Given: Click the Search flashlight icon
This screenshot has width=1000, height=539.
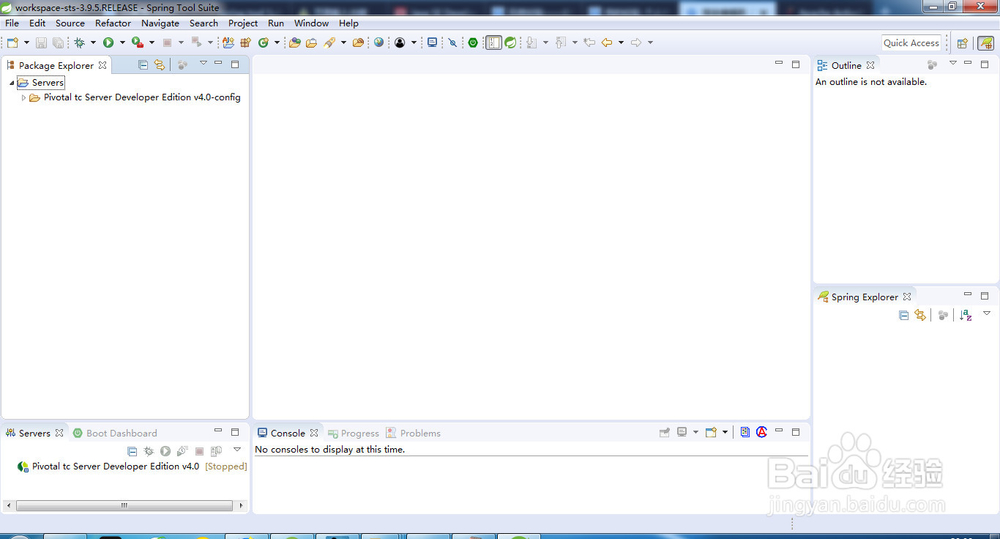Looking at the screenshot, I should [x=330, y=43].
